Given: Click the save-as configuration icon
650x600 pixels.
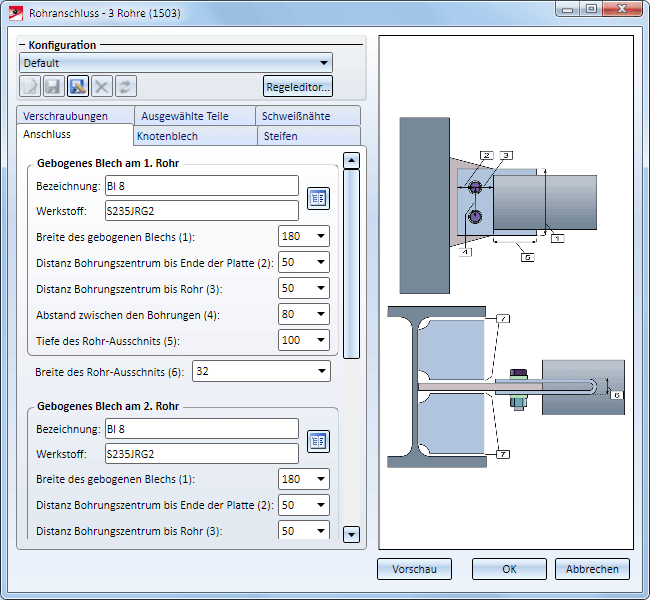Looking at the screenshot, I should coord(78,87).
